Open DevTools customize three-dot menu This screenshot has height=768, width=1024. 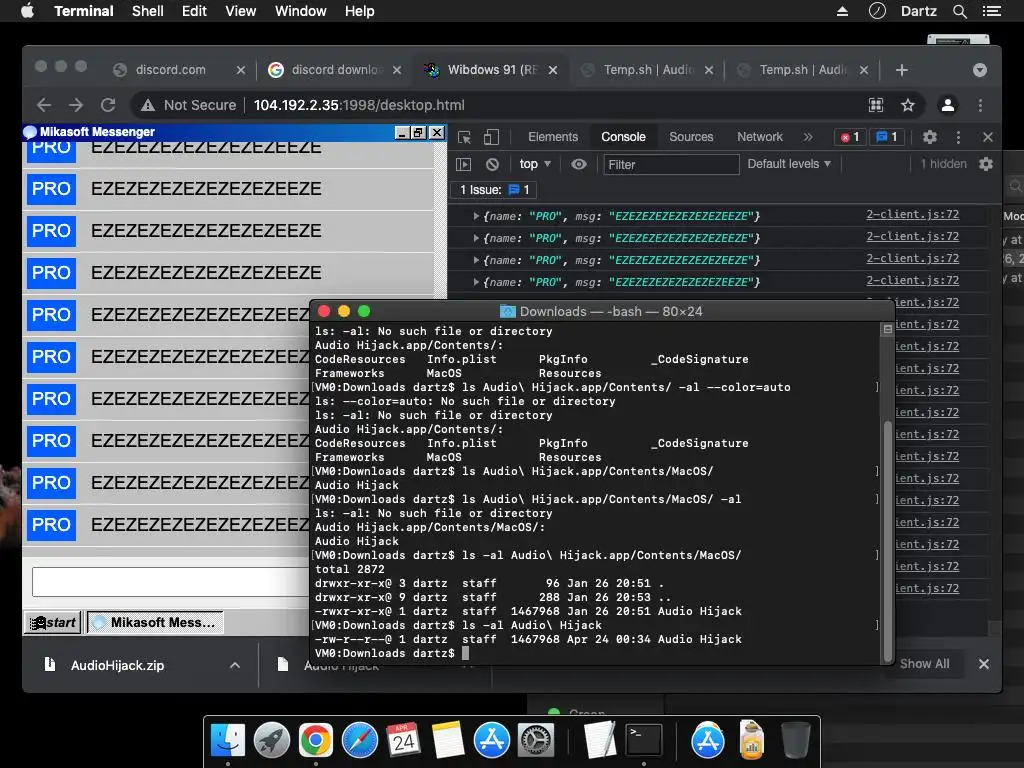[x=958, y=137]
